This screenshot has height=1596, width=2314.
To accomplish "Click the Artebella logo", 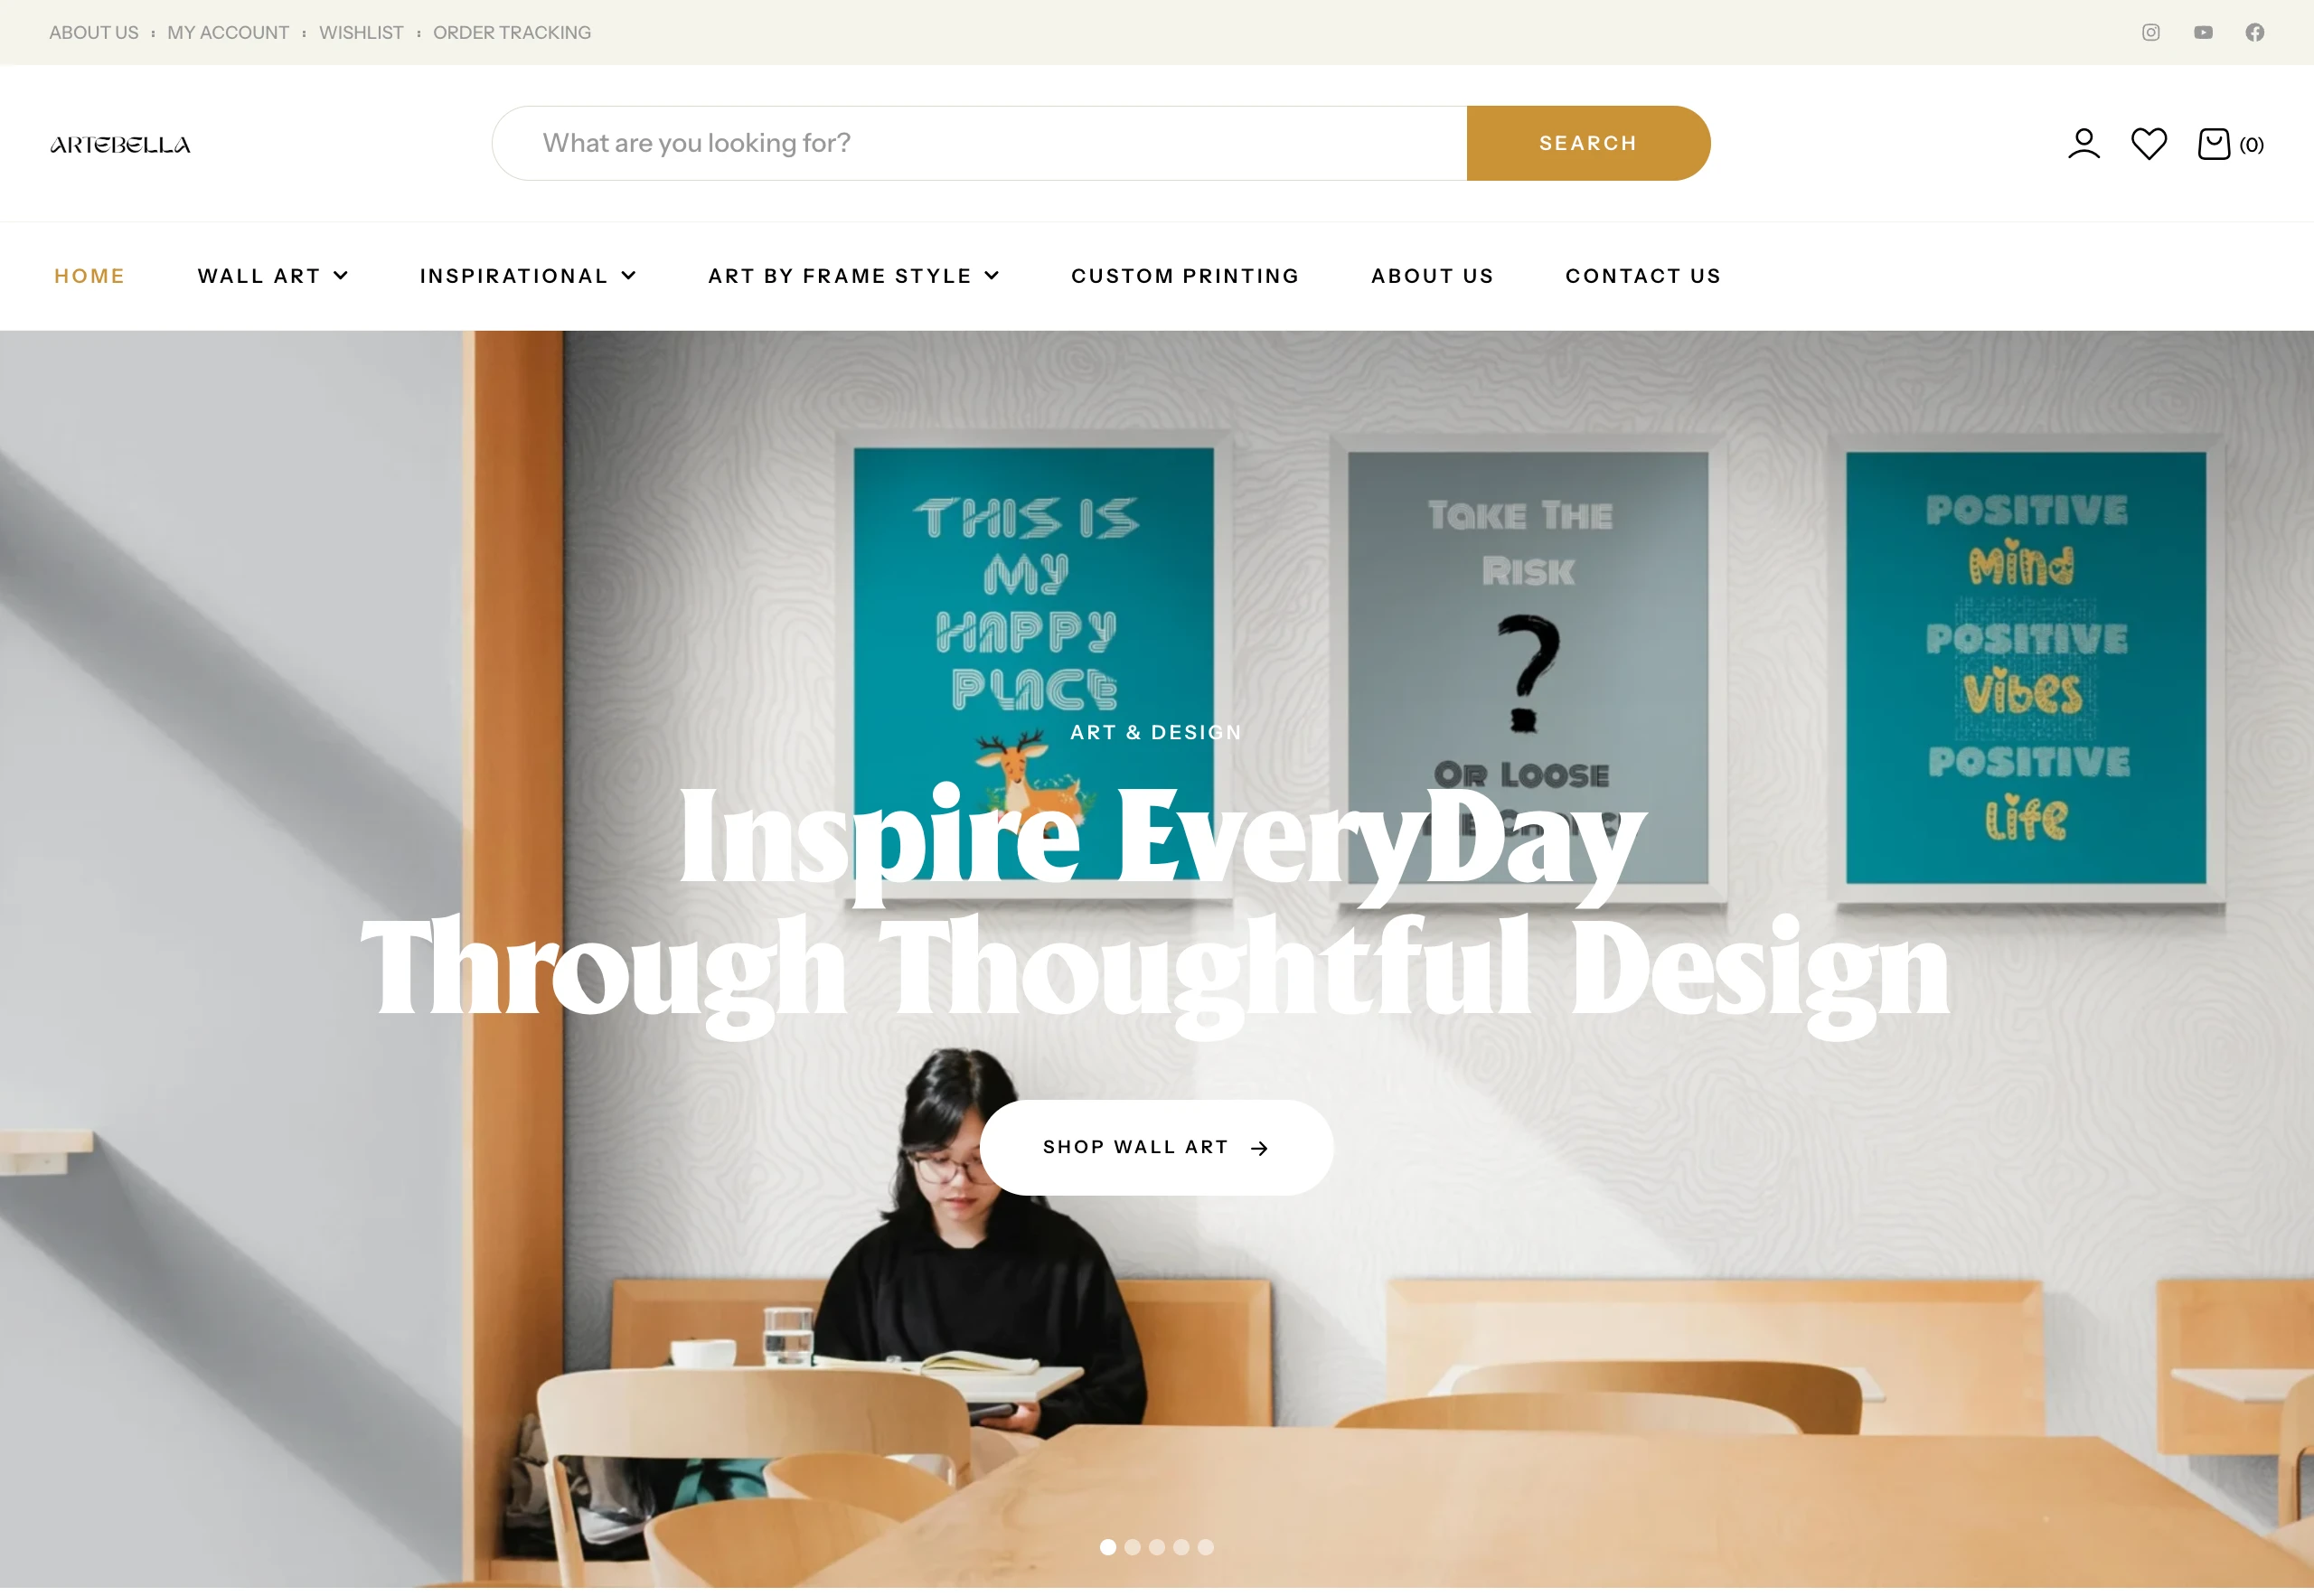I will 120,145.
